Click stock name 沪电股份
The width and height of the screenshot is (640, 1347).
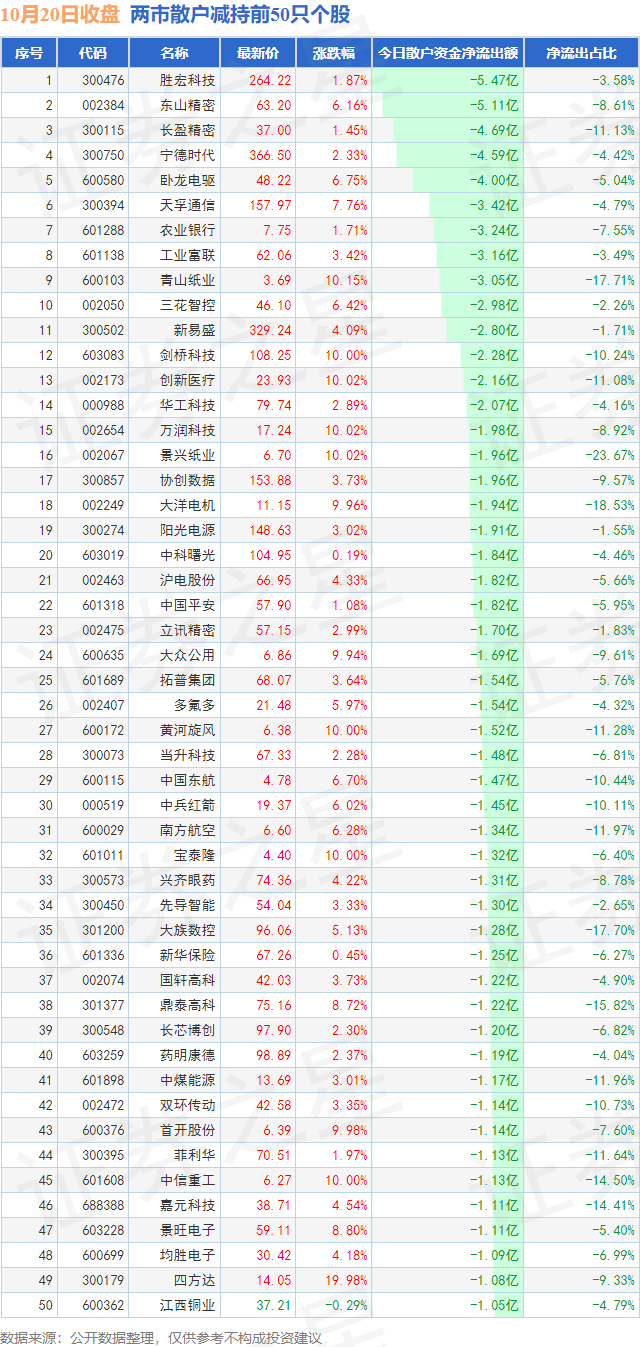point(187,580)
